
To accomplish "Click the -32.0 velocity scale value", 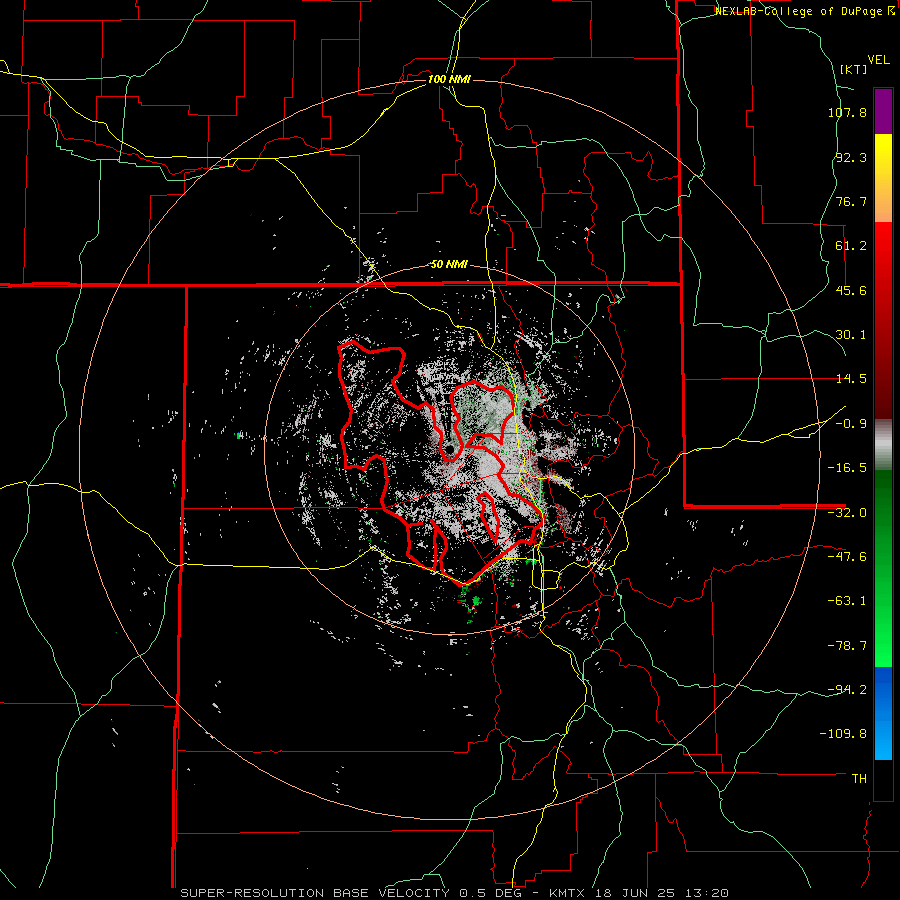I will click(x=847, y=513).
